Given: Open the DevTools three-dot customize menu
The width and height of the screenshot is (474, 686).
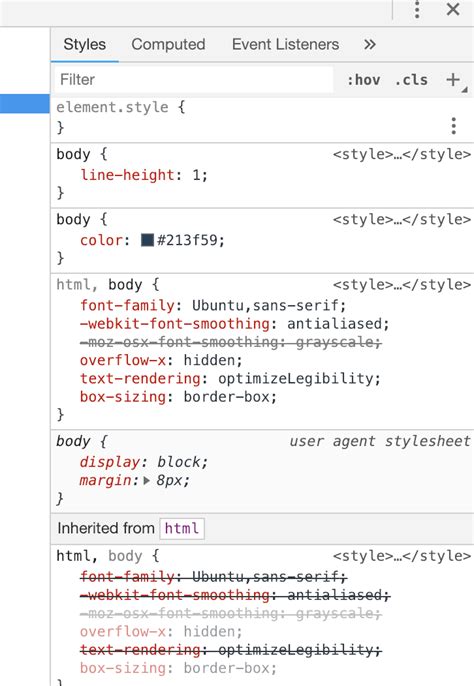Looking at the screenshot, I should [x=417, y=9].
